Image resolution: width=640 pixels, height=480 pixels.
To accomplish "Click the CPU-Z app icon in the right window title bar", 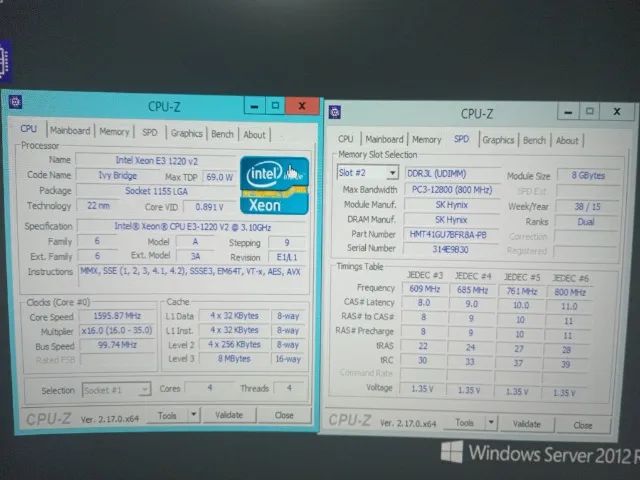I will [335, 111].
